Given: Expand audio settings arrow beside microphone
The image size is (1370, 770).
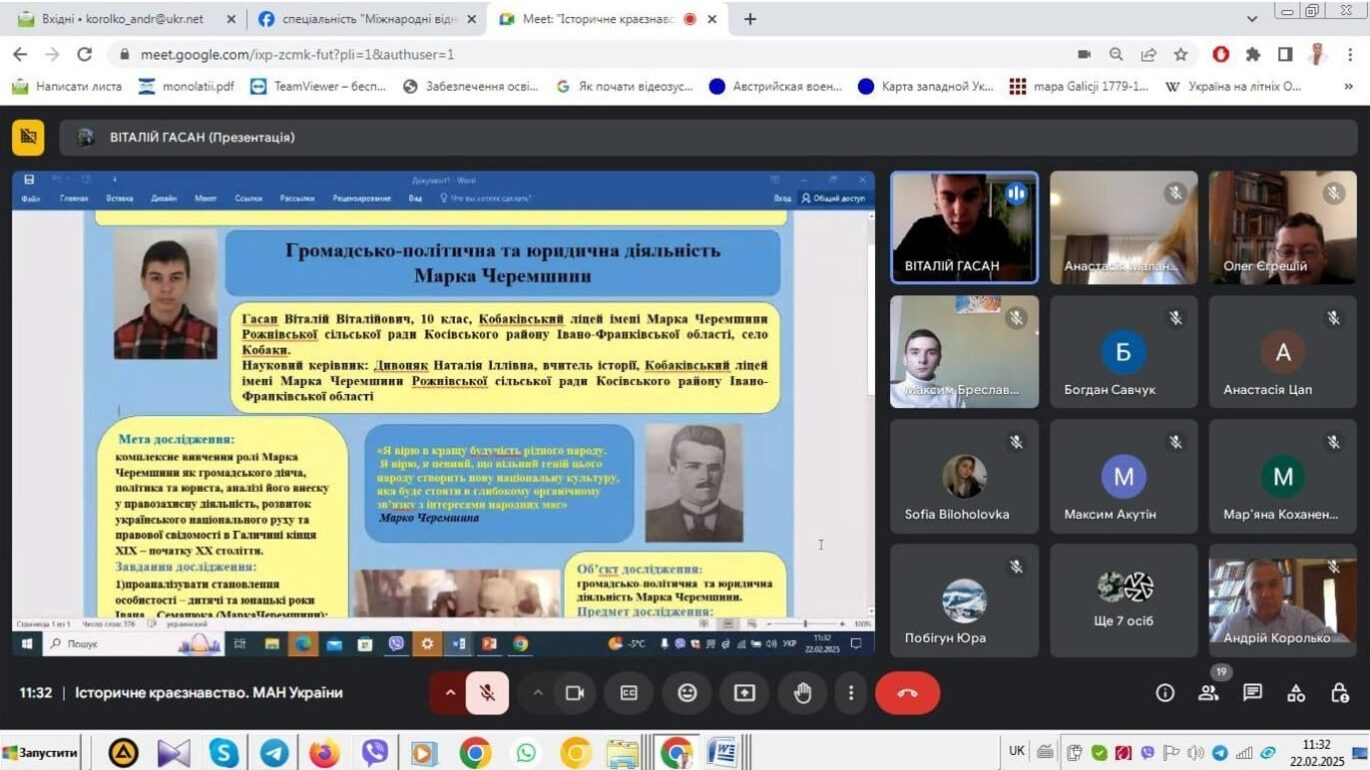Looking at the screenshot, I should (x=450, y=693).
